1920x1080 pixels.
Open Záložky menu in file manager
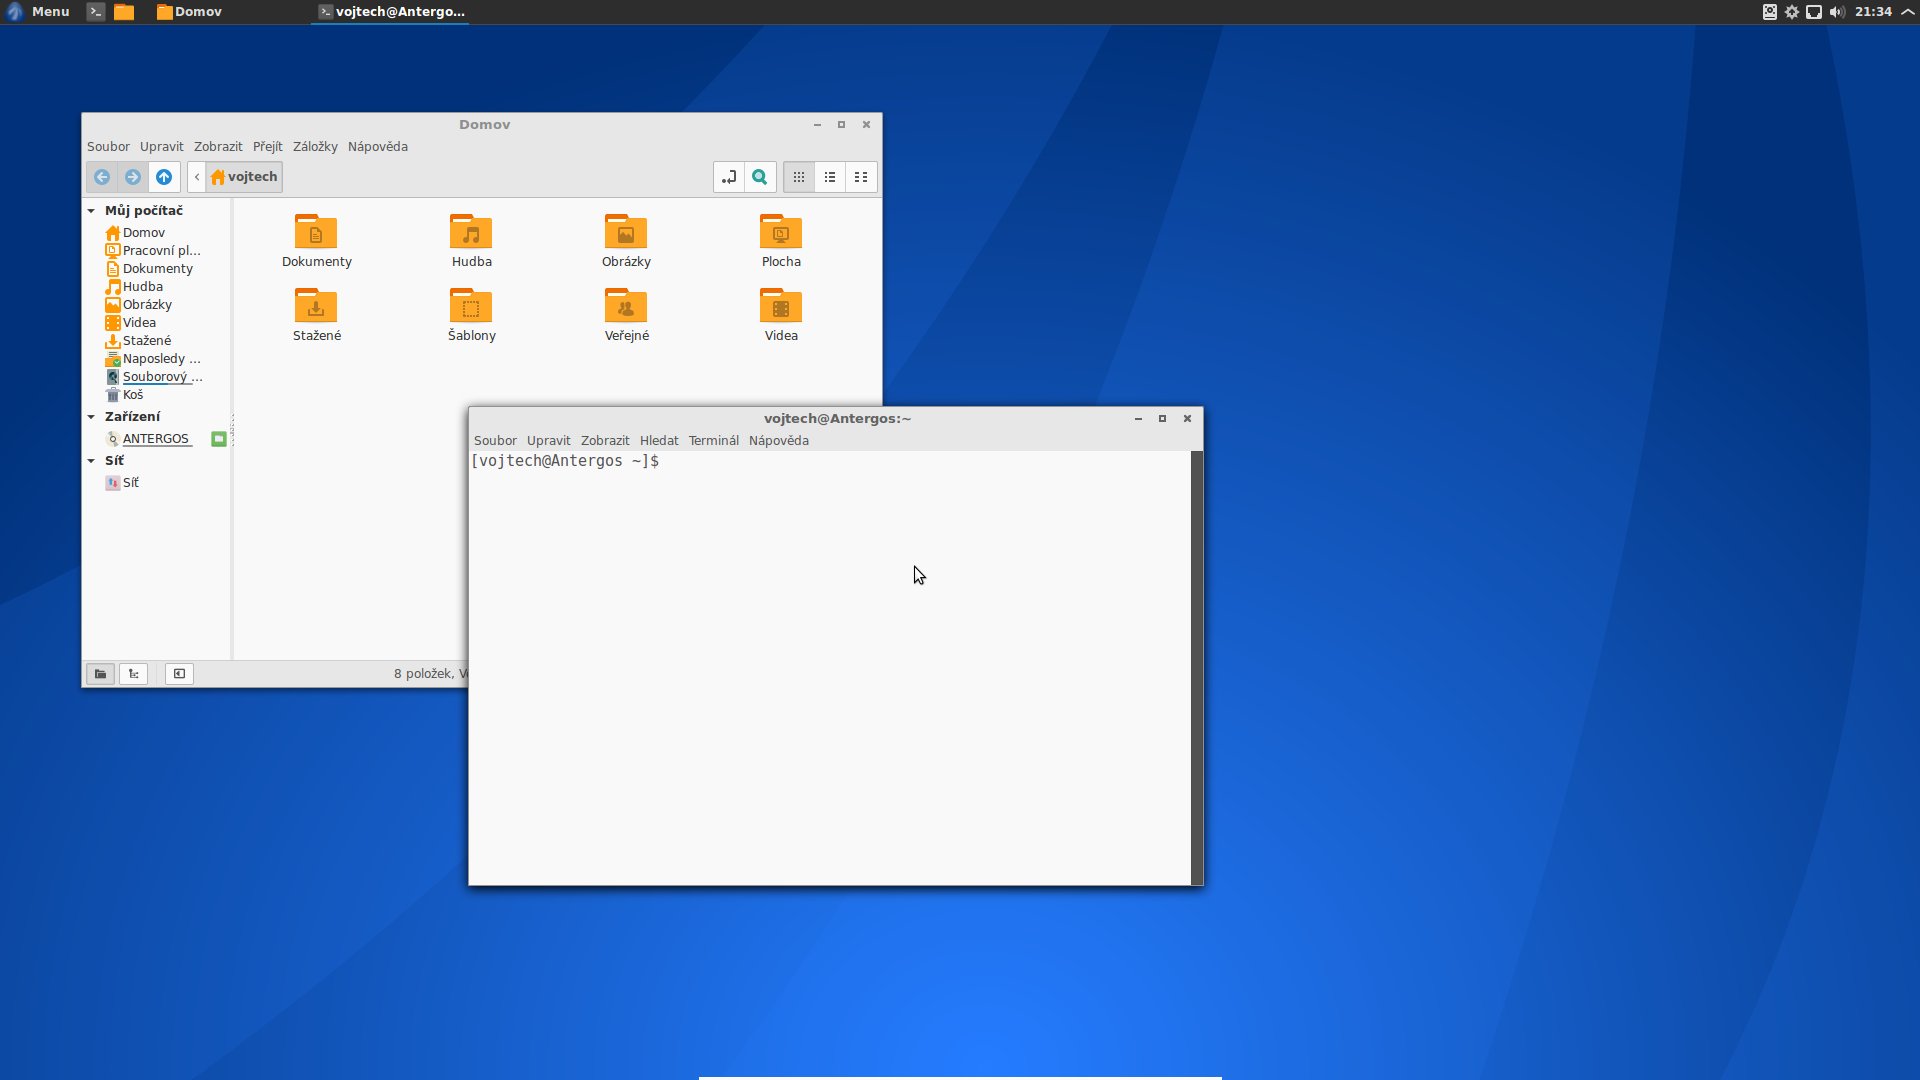click(315, 147)
